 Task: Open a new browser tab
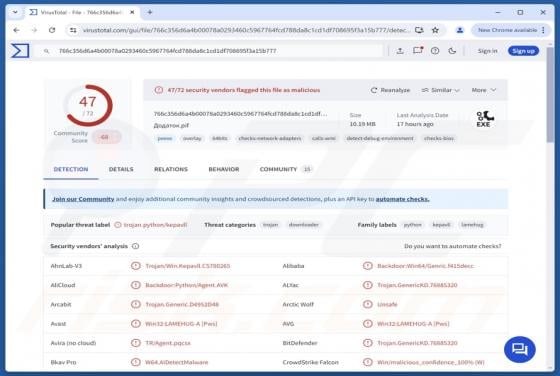(150, 12)
